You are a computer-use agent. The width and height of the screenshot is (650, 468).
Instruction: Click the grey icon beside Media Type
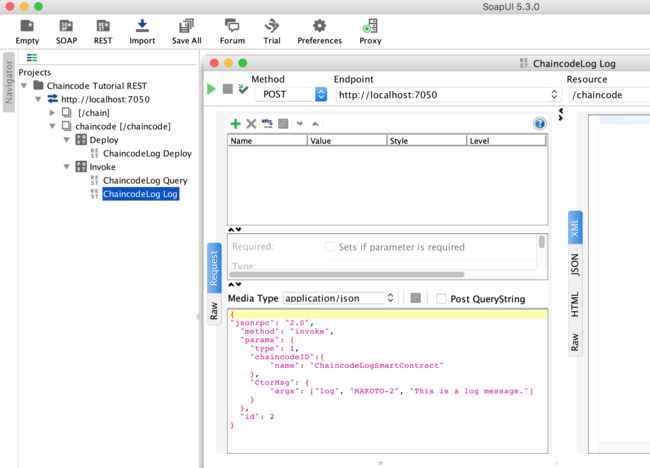pos(415,298)
